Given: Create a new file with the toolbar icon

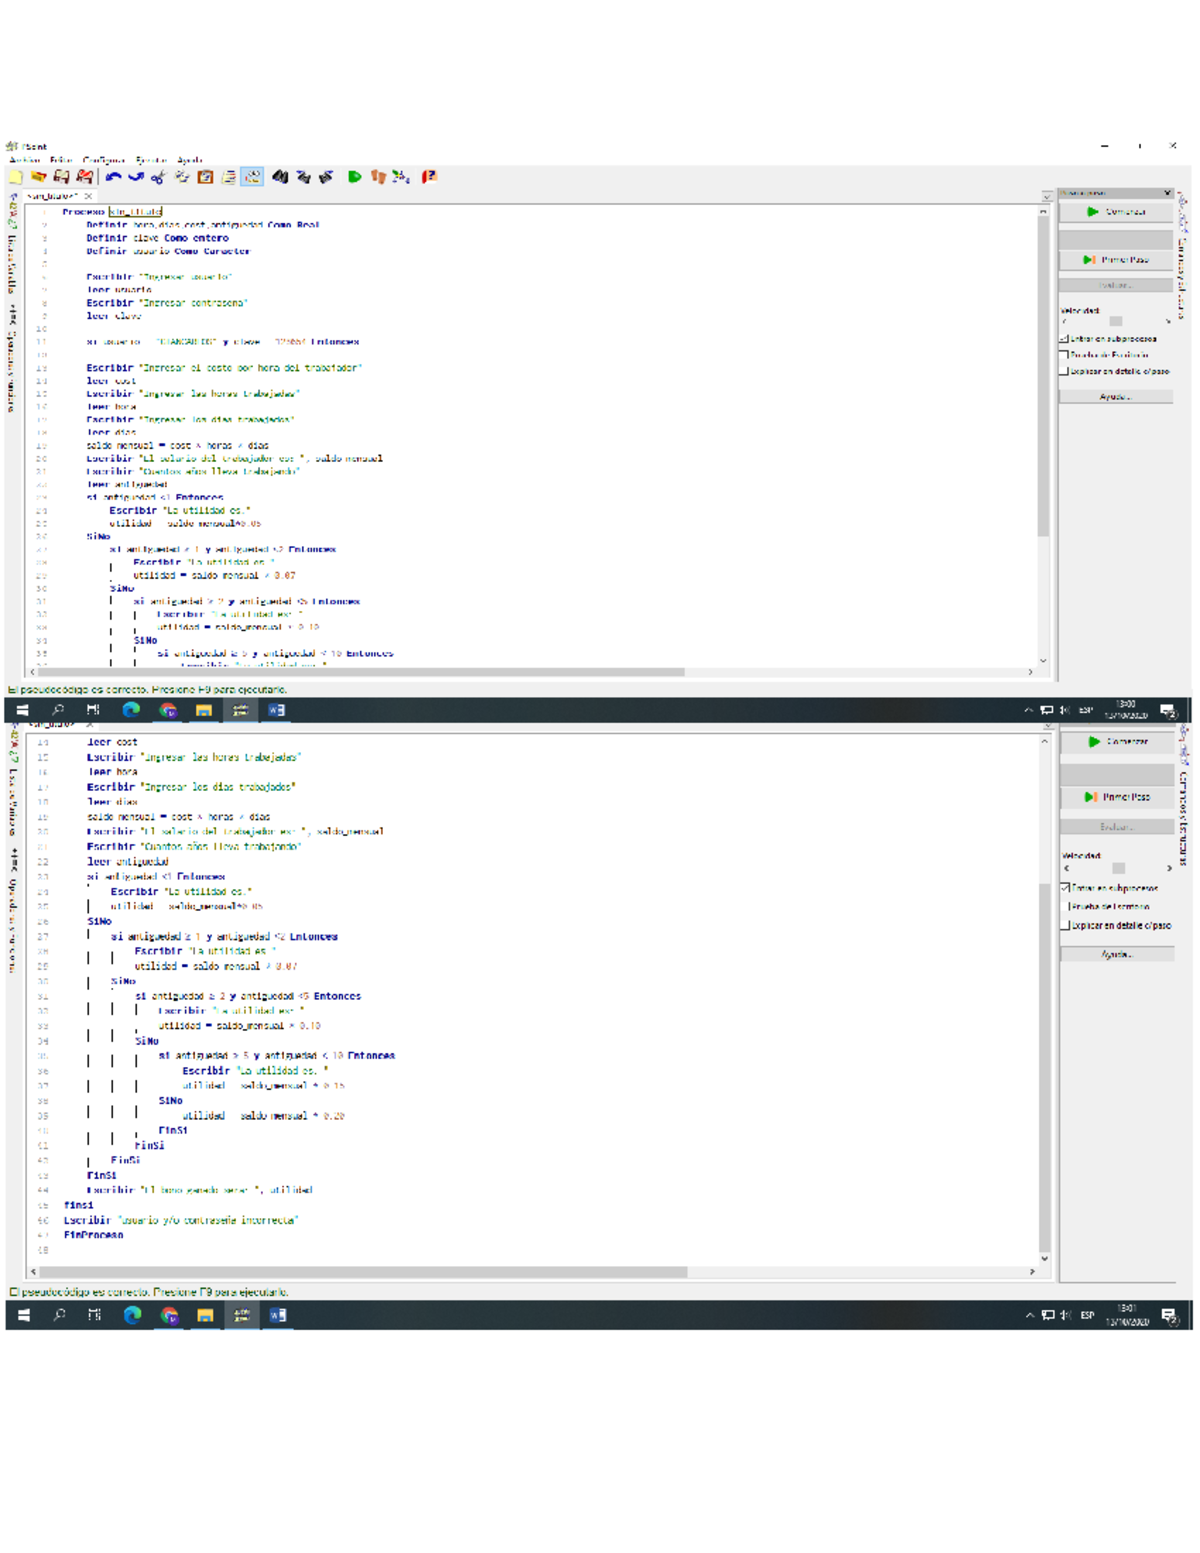Looking at the screenshot, I should click(x=16, y=177).
